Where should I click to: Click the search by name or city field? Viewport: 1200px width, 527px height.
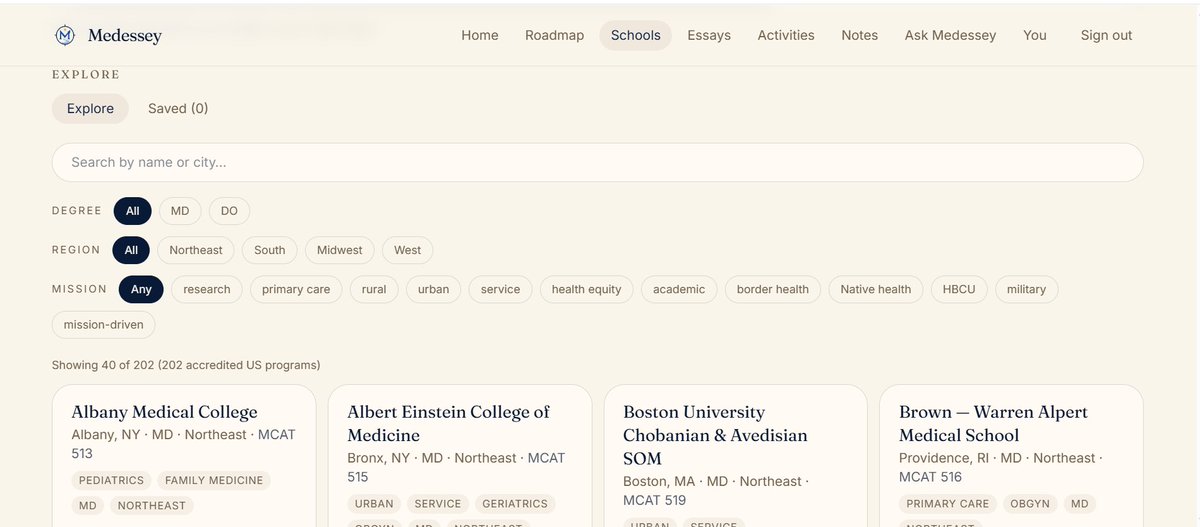(x=597, y=162)
